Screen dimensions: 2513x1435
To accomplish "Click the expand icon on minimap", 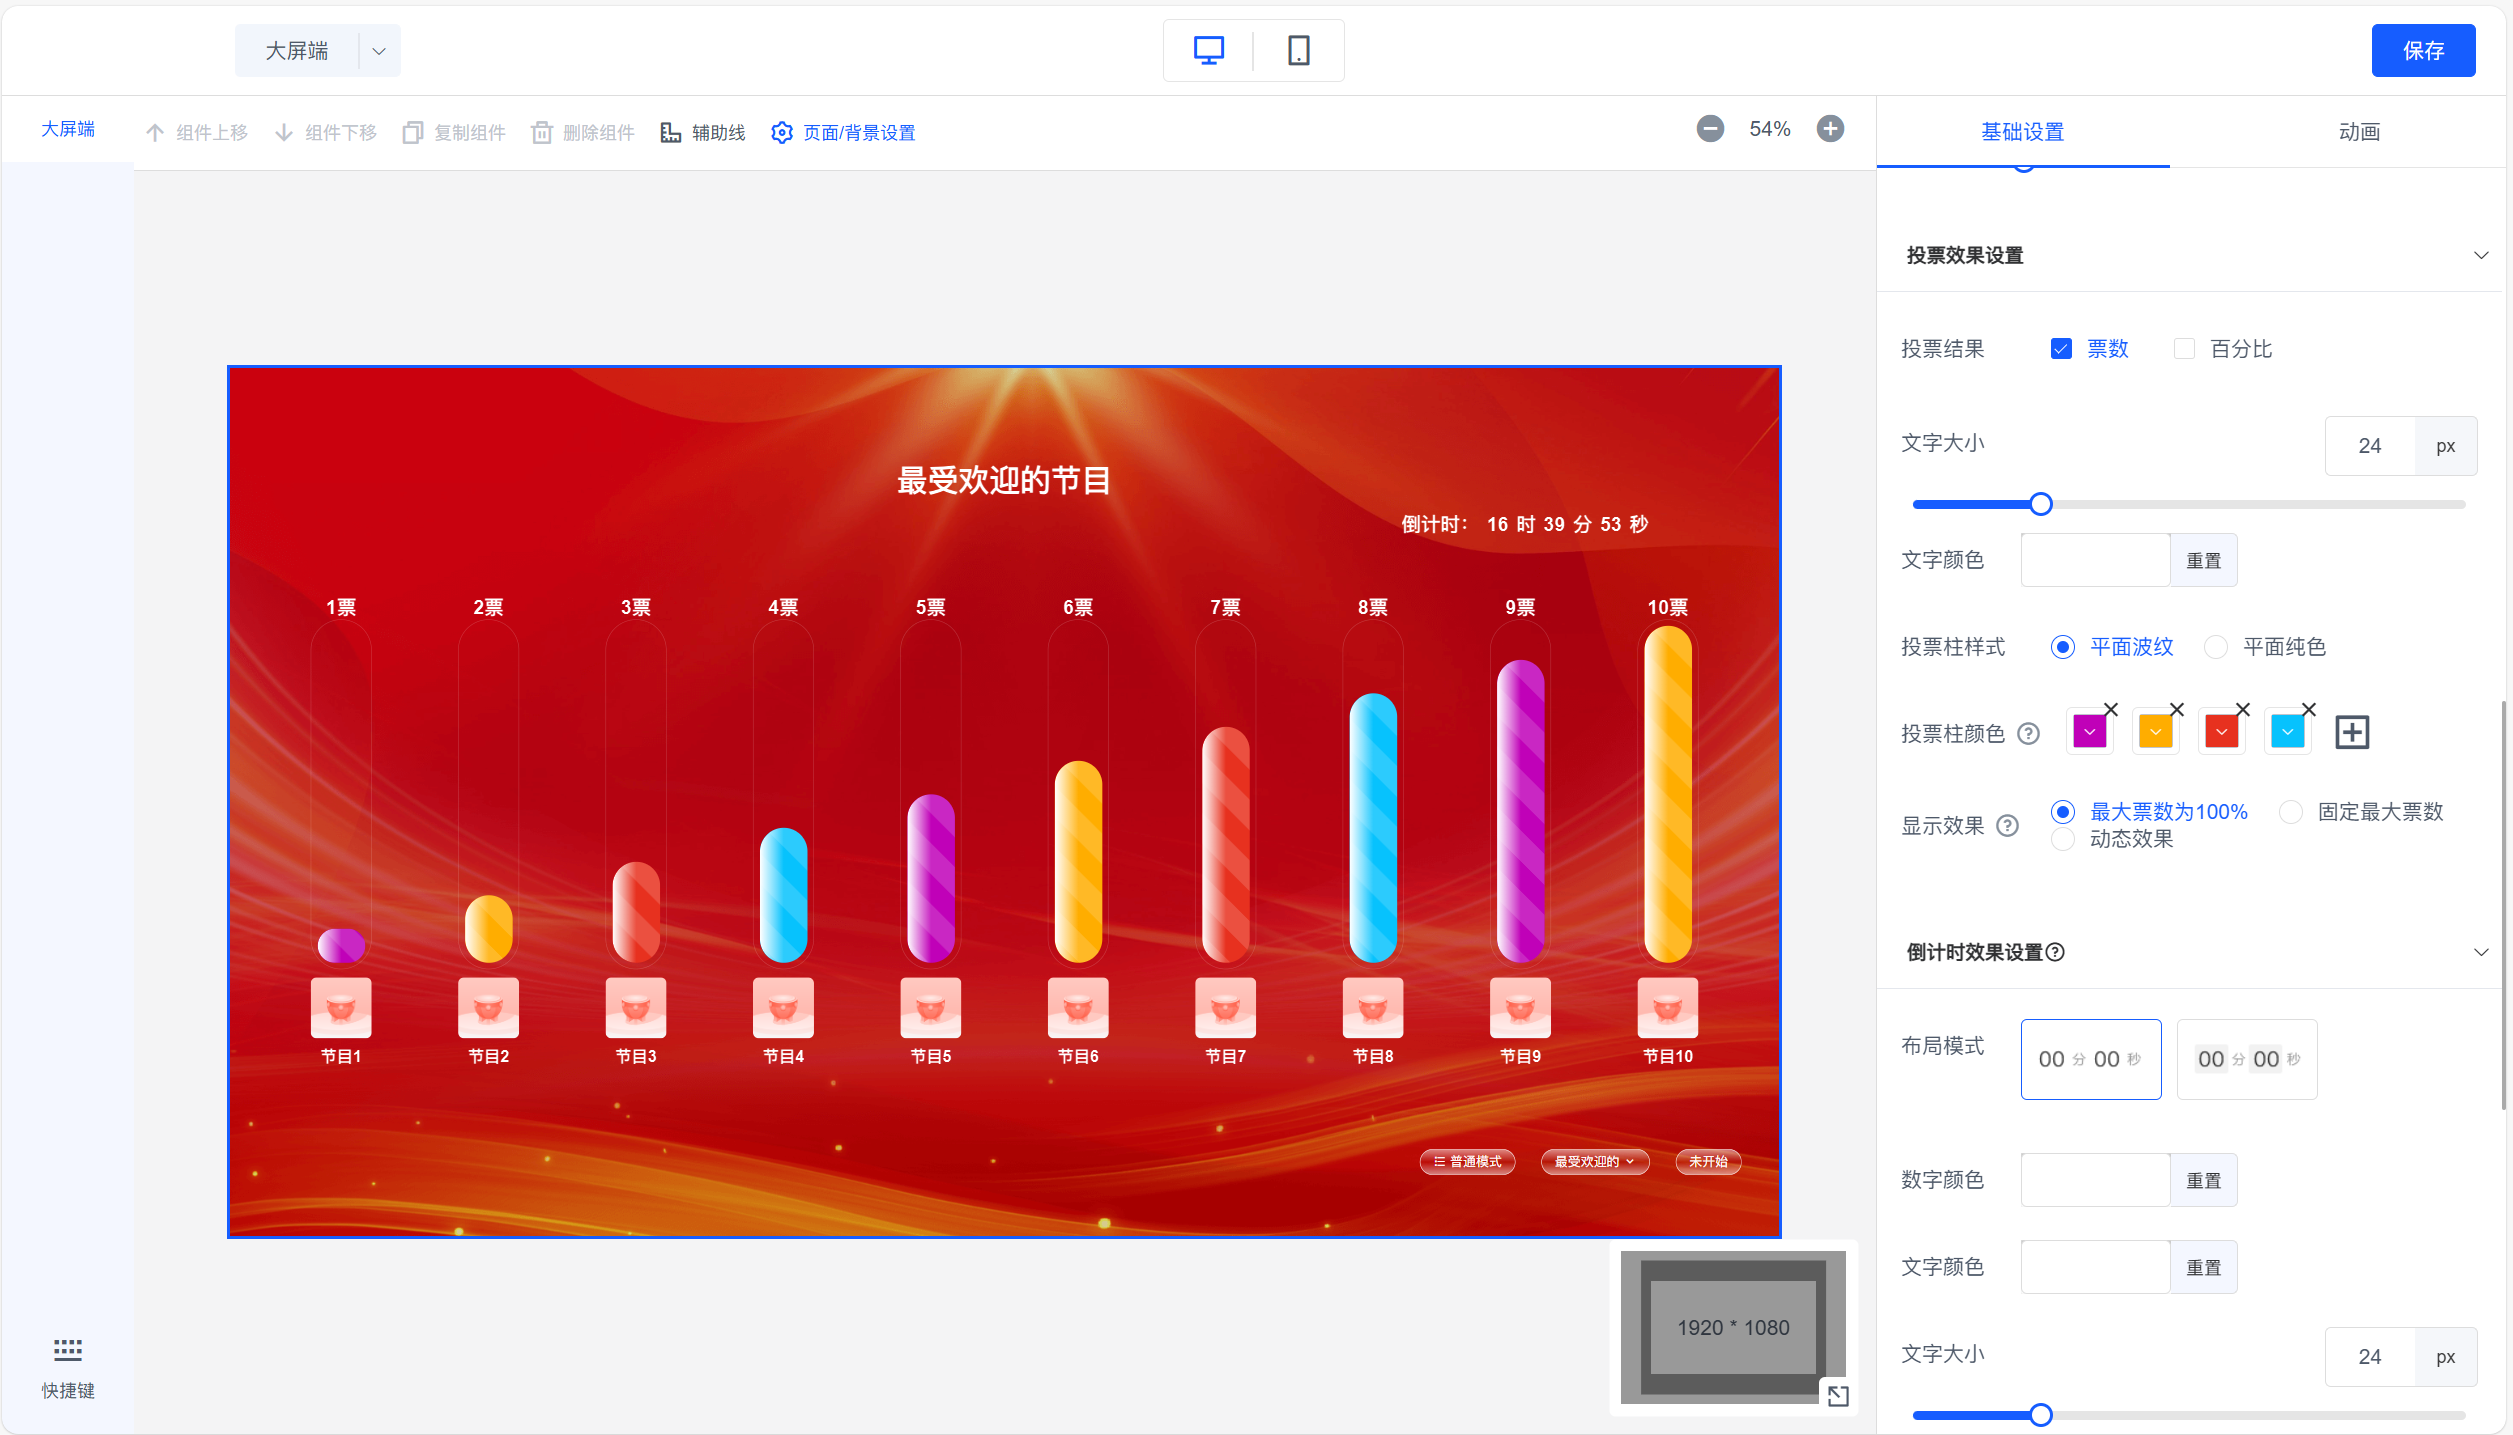I will tap(1837, 1396).
